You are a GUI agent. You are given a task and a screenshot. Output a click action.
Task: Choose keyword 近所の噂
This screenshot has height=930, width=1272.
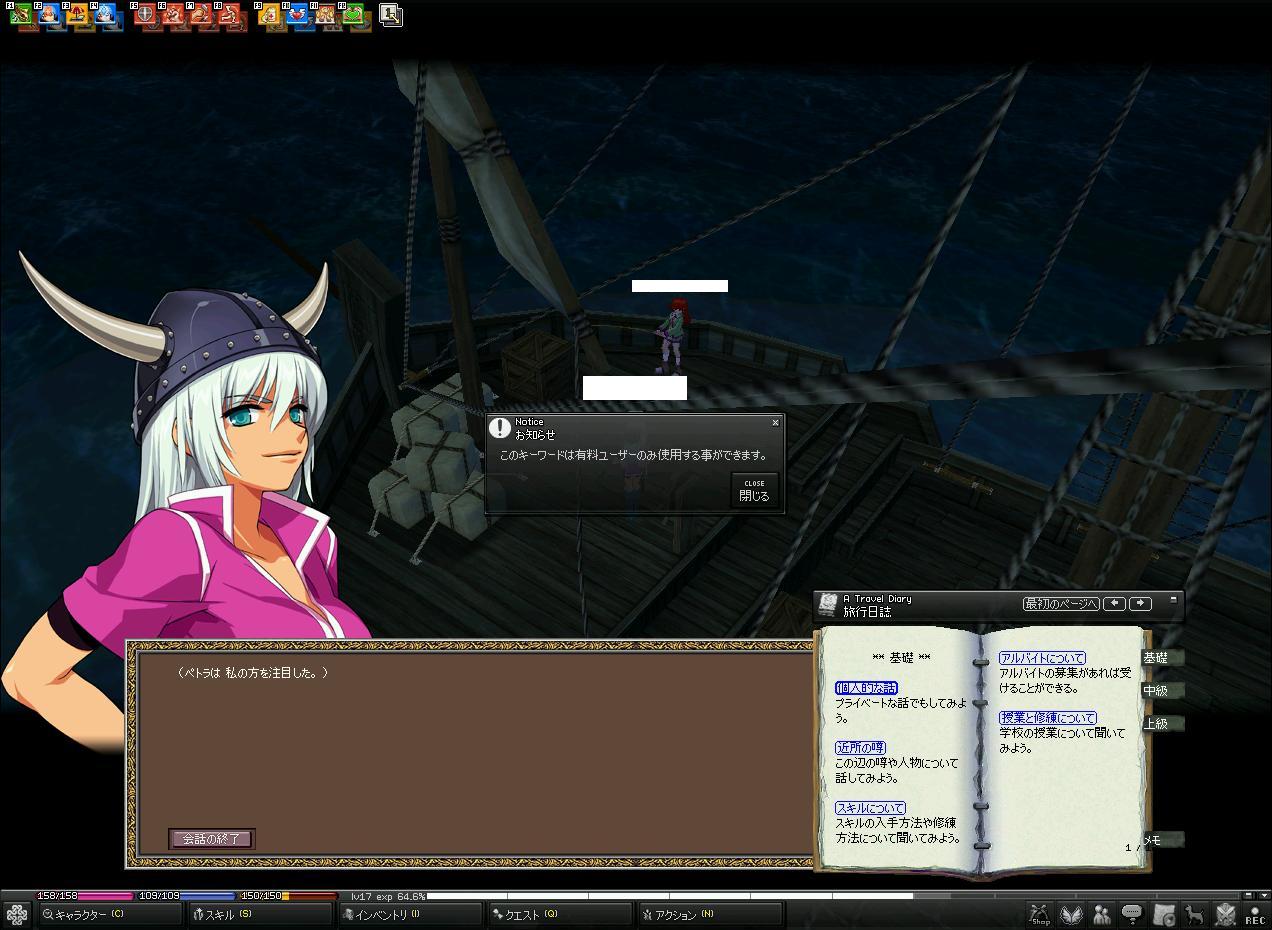click(x=860, y=748)
